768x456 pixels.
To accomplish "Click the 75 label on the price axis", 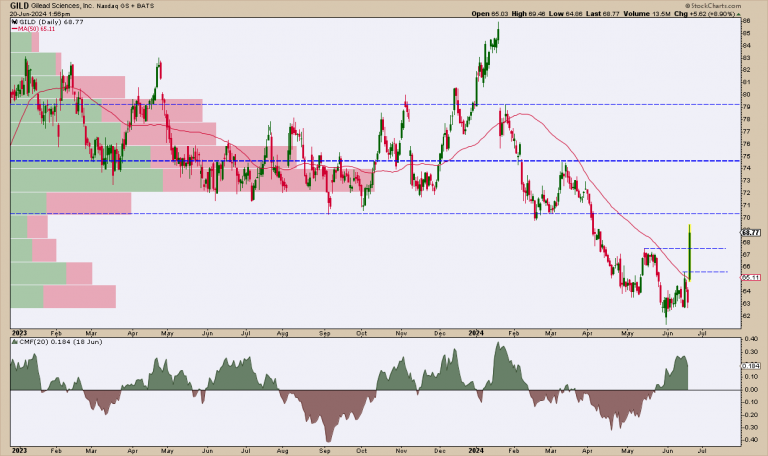I will [x=746, y=156].
